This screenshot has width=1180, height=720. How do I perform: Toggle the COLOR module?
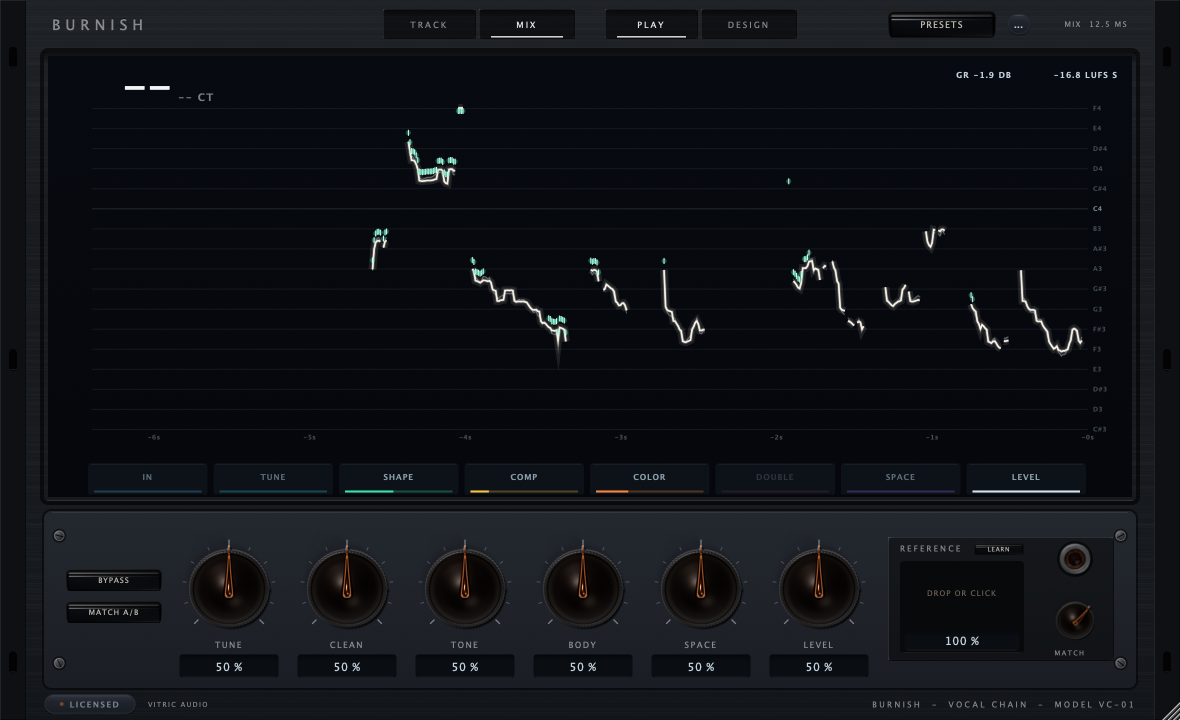[x=649, y=479]
